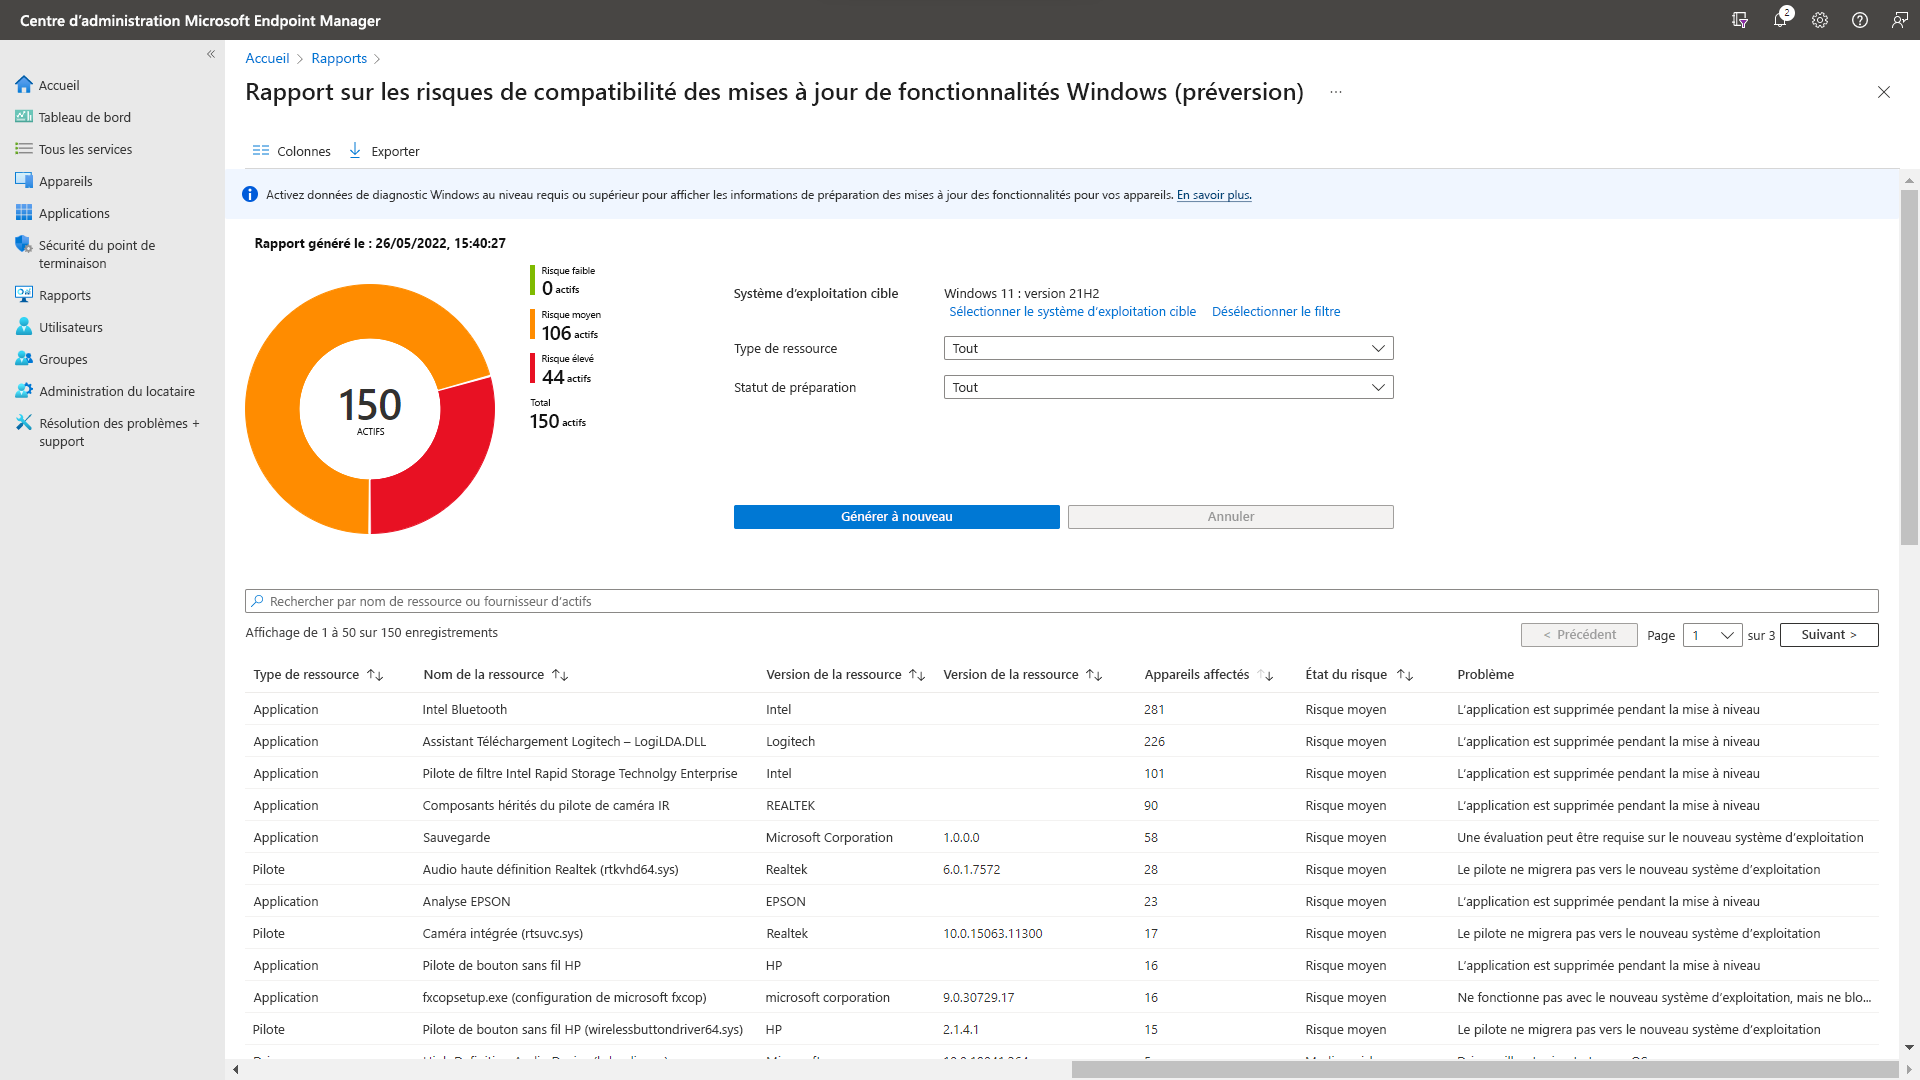Click the info icon in the banner

pos(250,195)
